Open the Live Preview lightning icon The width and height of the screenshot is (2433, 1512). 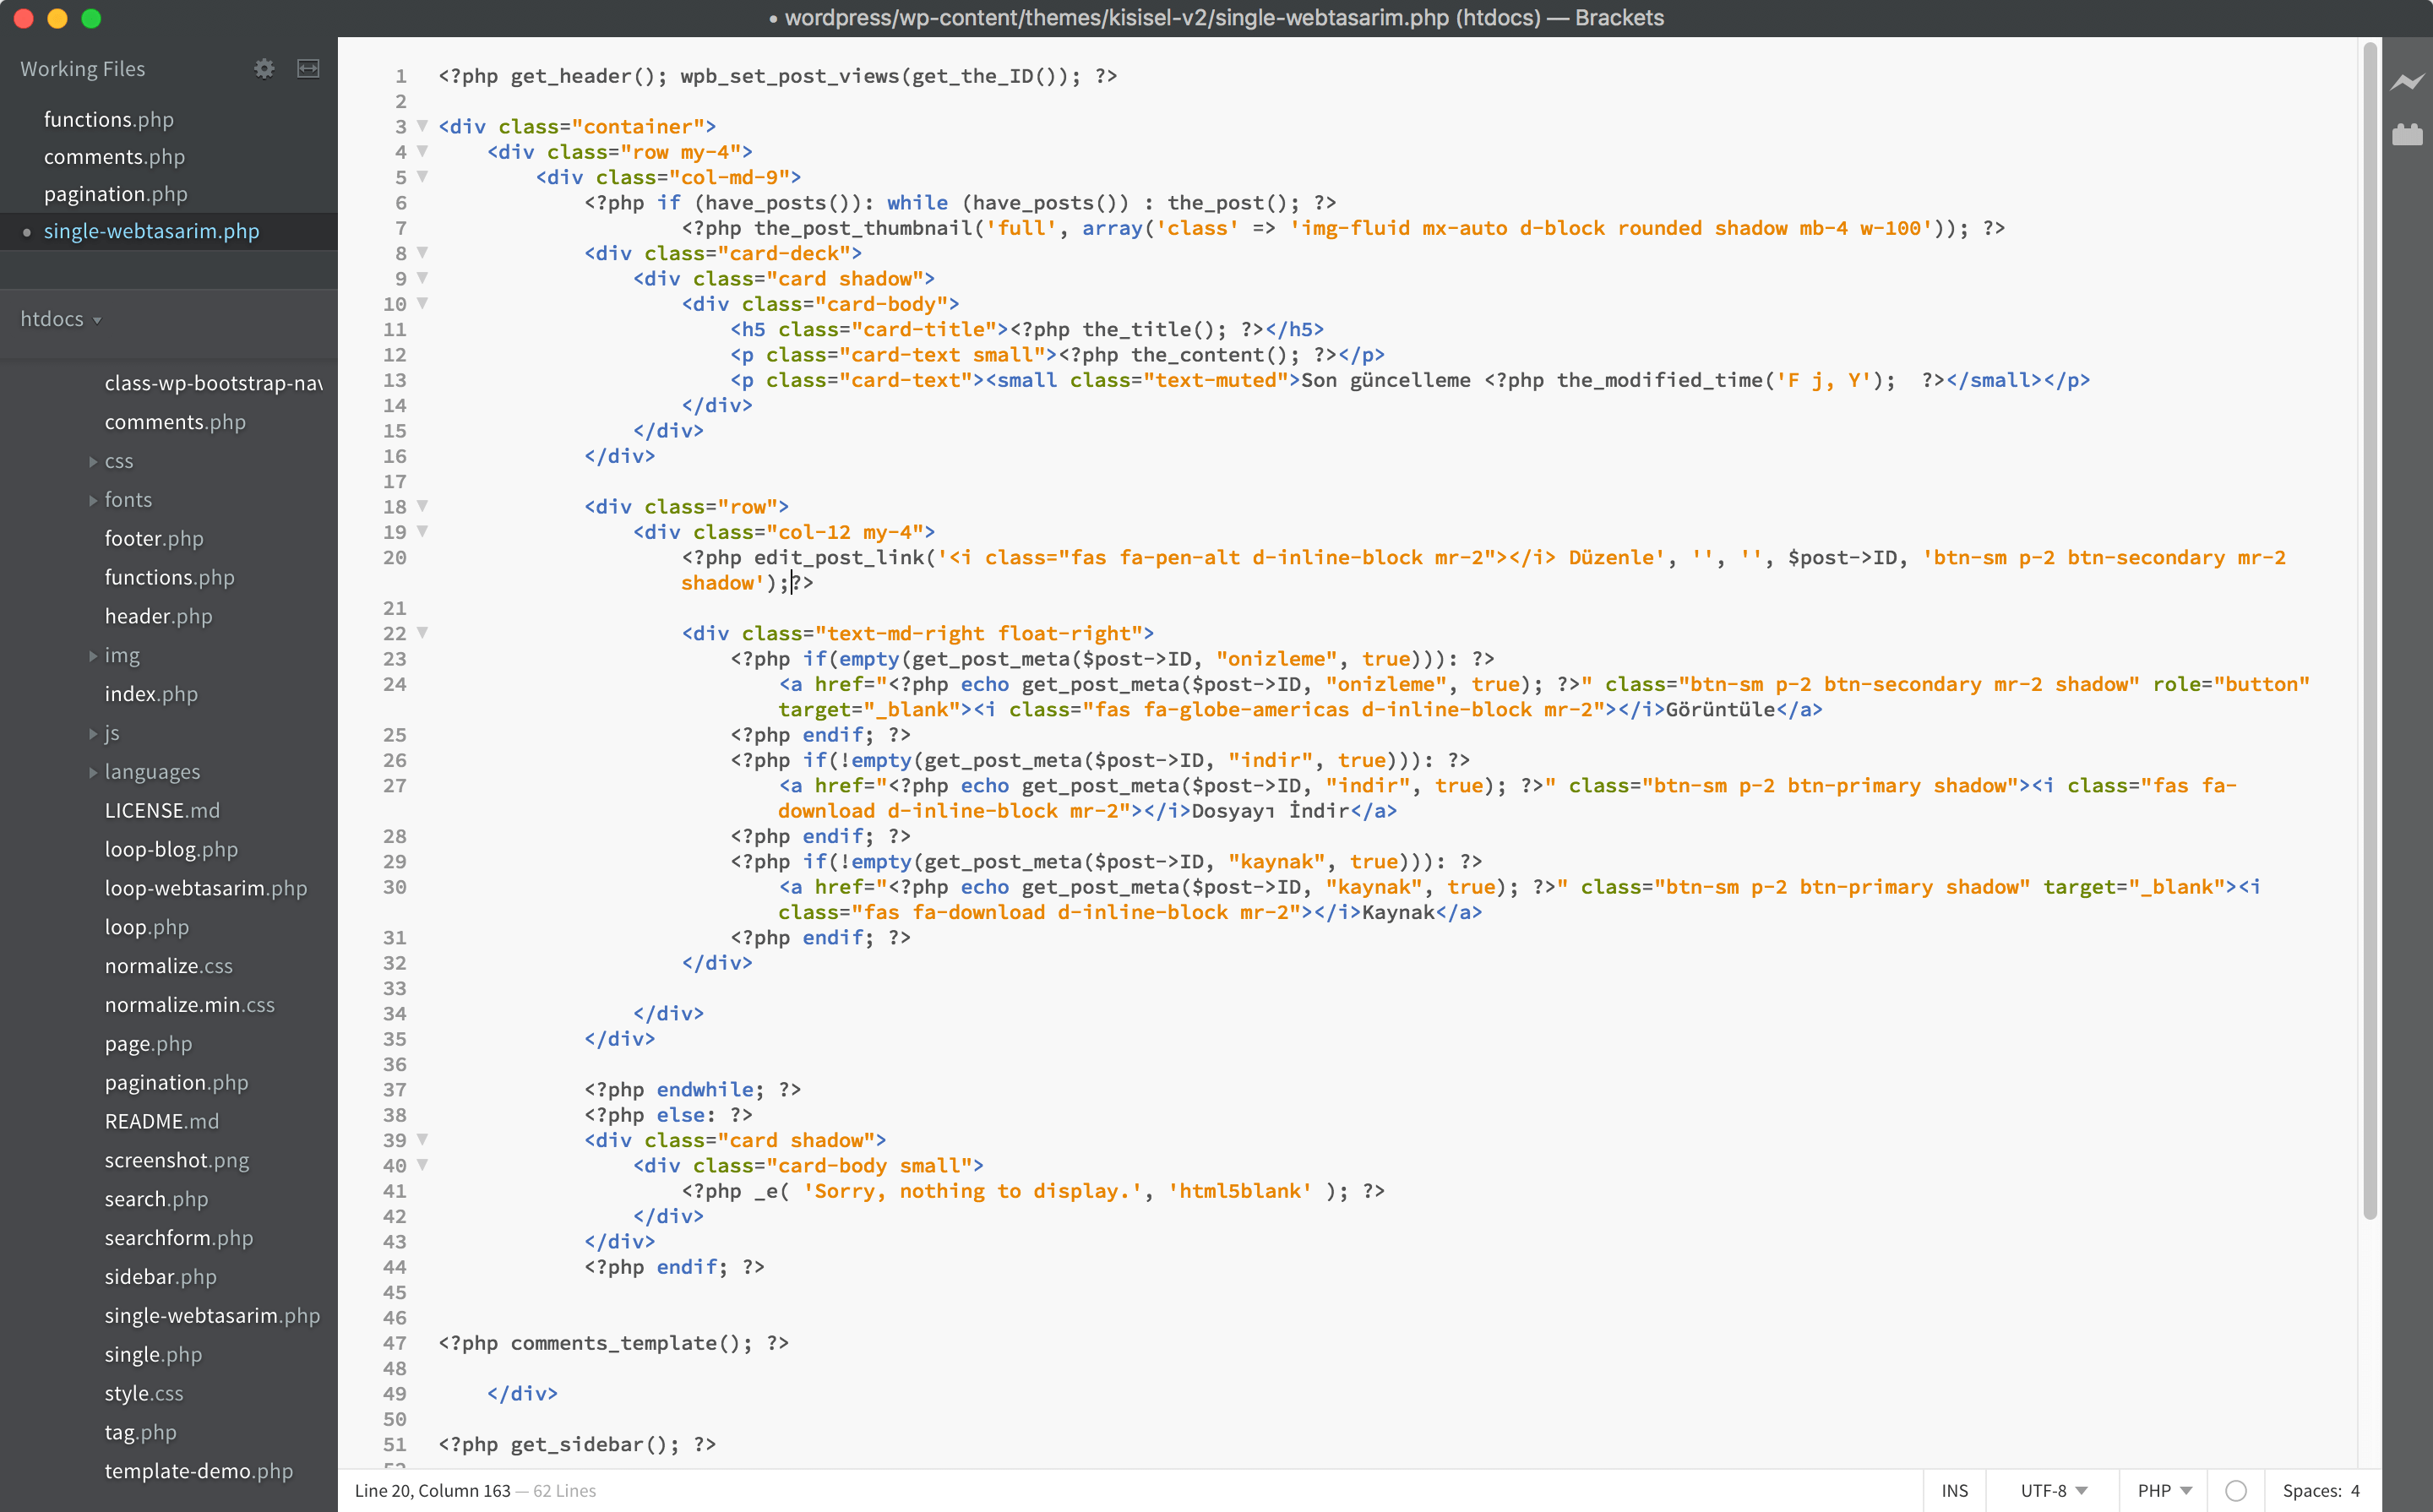2406,81
